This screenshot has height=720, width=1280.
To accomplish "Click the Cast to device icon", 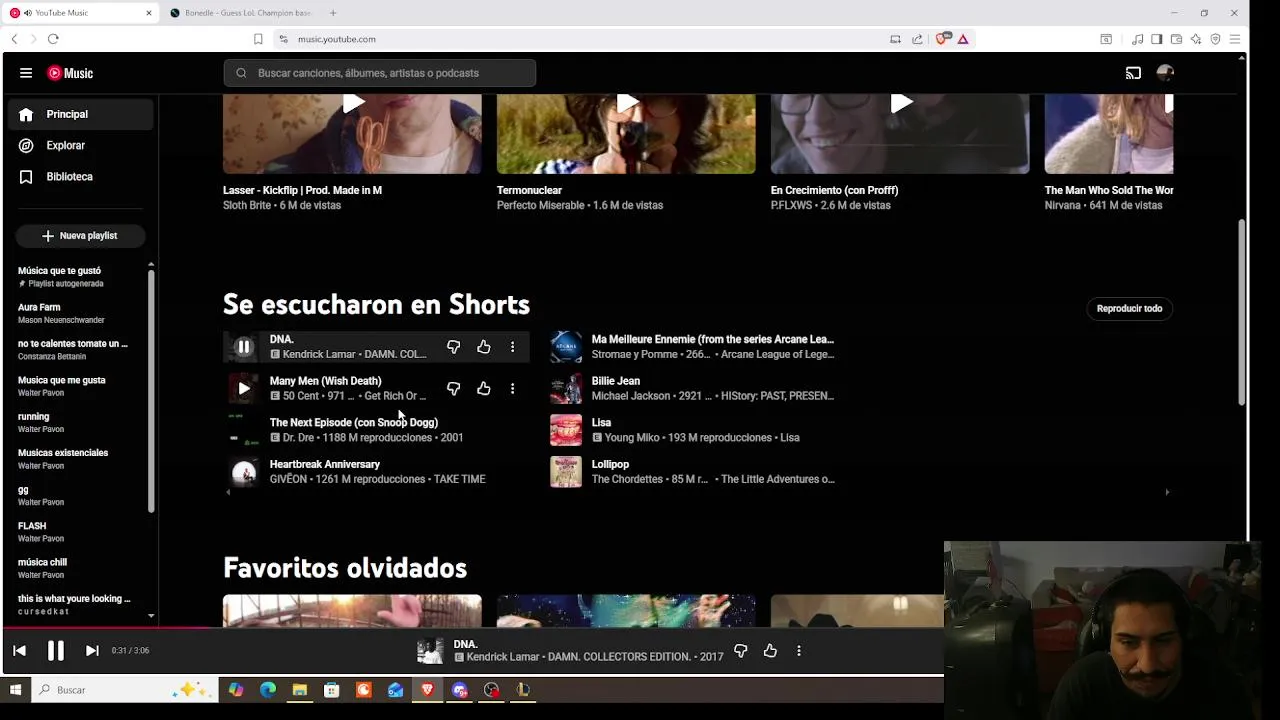I will [1133, 73].
